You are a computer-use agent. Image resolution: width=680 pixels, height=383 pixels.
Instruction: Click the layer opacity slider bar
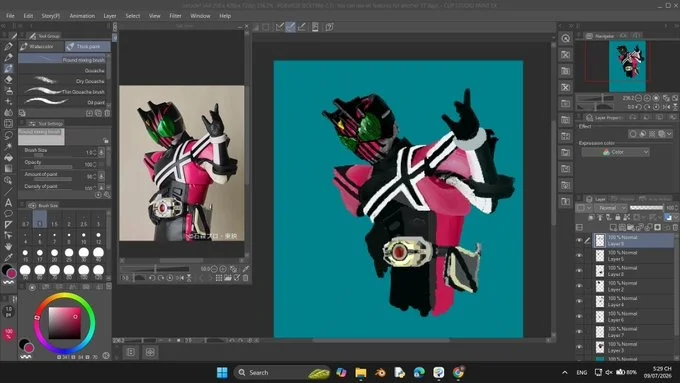tap(646, 208)
